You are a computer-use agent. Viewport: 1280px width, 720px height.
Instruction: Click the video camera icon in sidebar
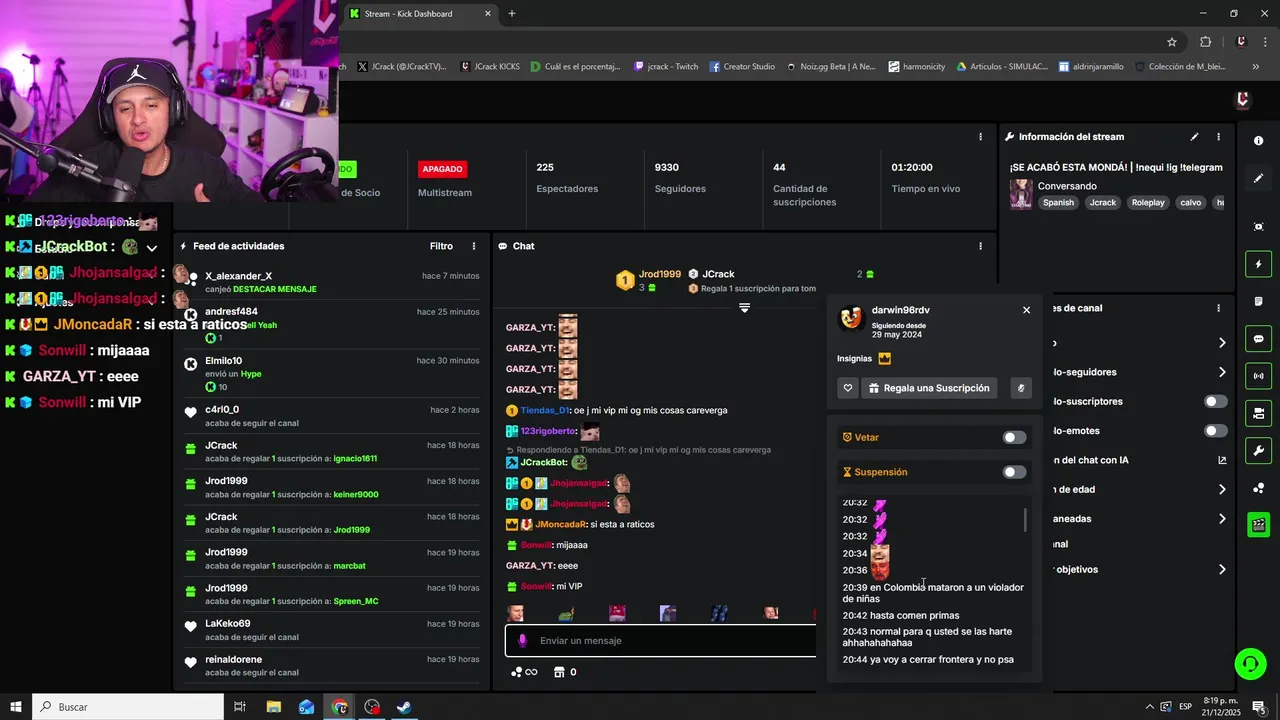1258,413
